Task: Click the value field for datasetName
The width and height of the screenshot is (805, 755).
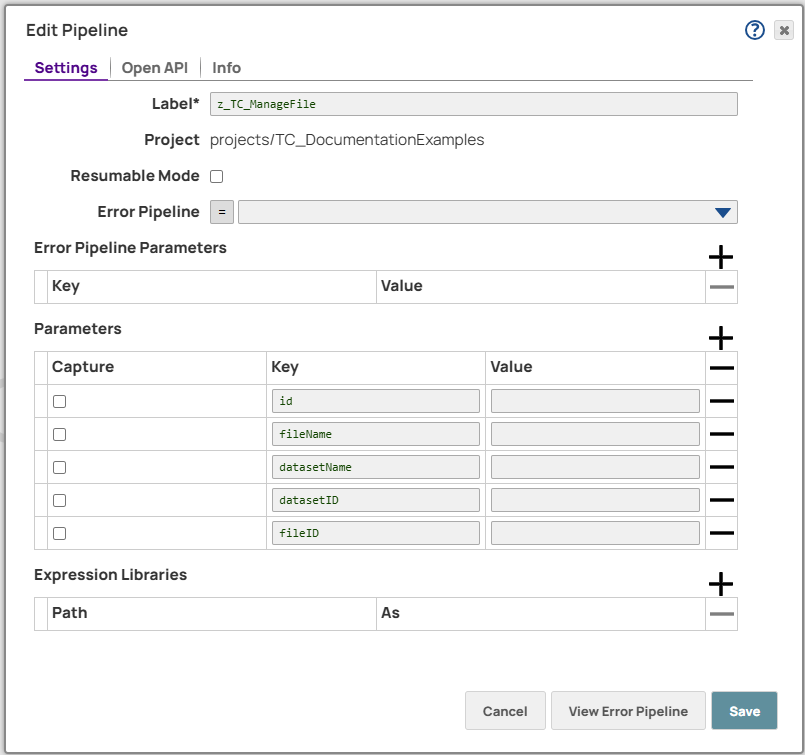Action: tap(595, 467)
